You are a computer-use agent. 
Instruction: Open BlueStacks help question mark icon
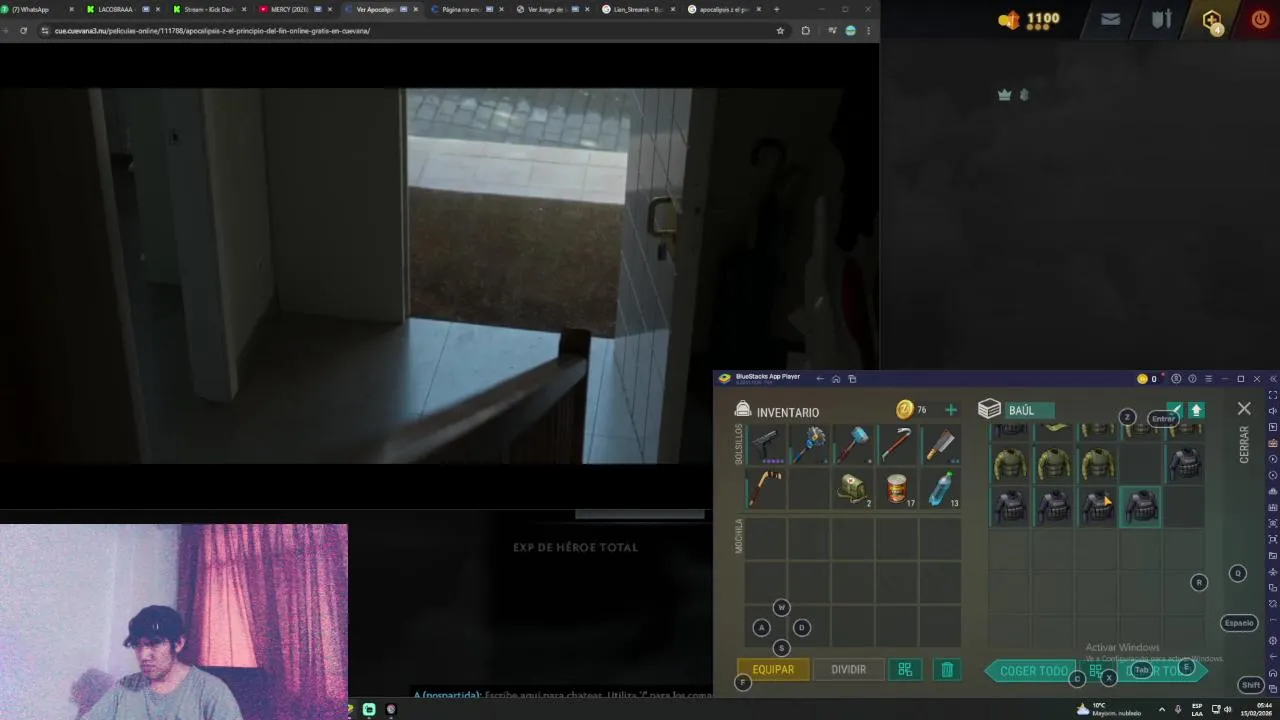1192,379
